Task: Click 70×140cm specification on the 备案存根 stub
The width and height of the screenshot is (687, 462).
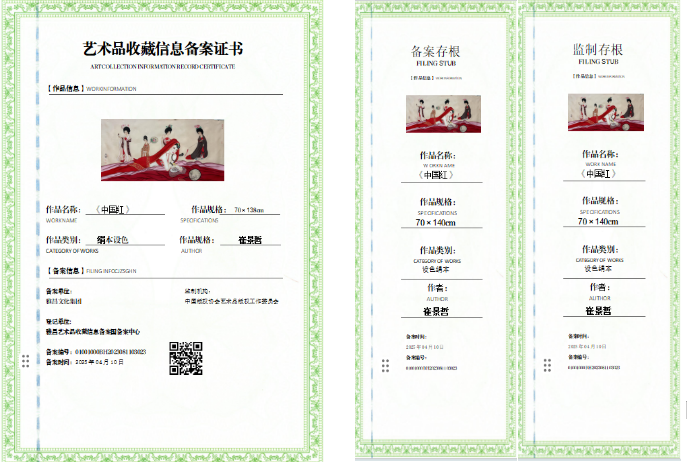Action: pyautogui.click(x=437, y=221)
